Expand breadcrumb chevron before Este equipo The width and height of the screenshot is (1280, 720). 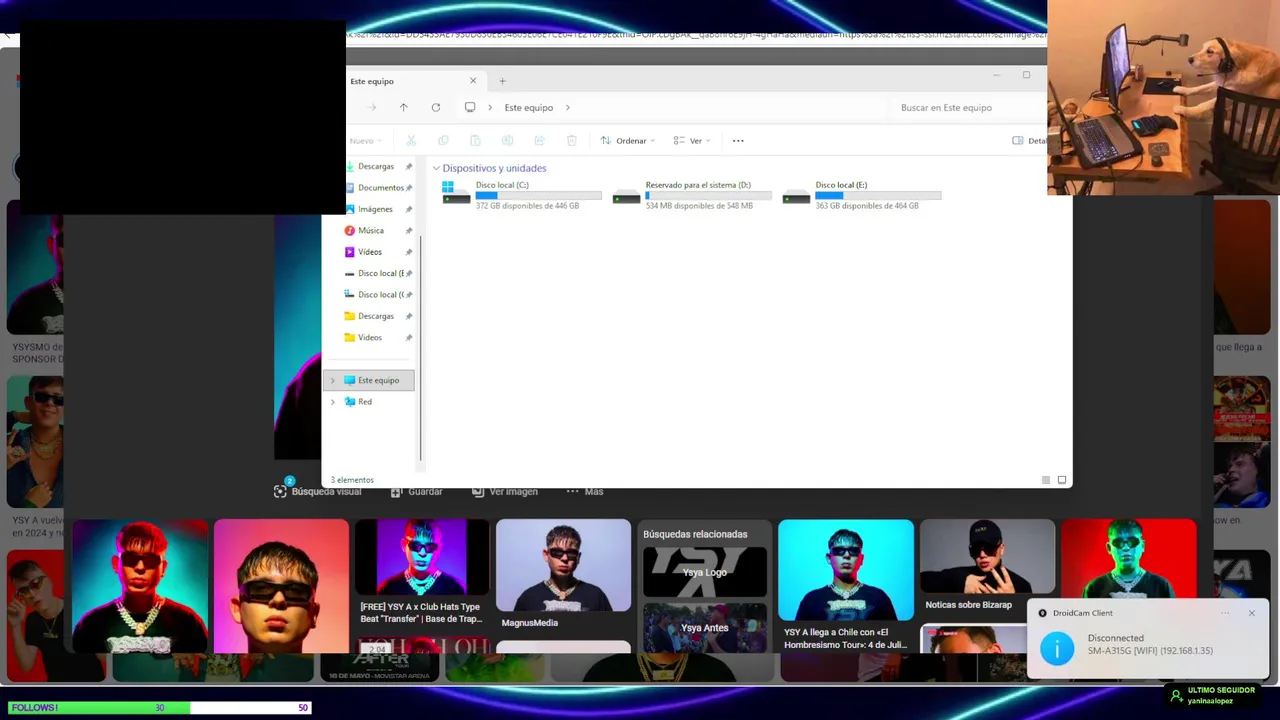490,107
